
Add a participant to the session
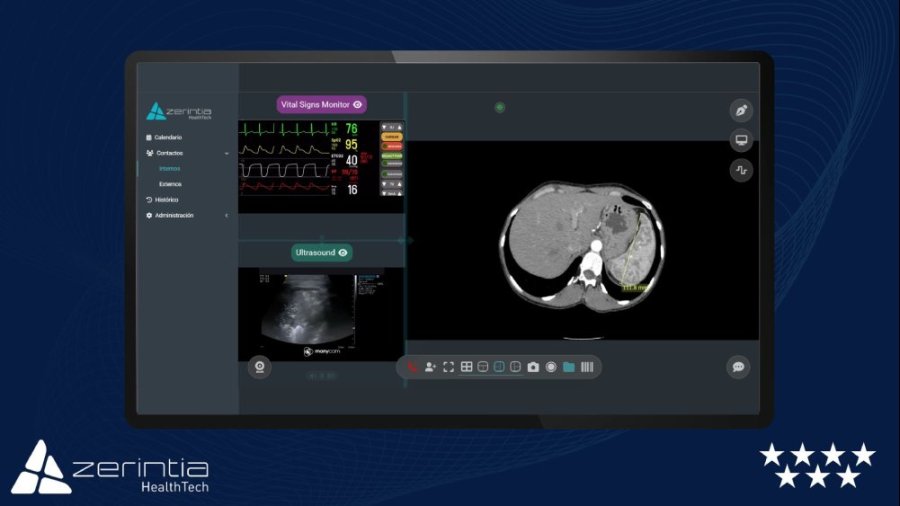click(431, 367)
